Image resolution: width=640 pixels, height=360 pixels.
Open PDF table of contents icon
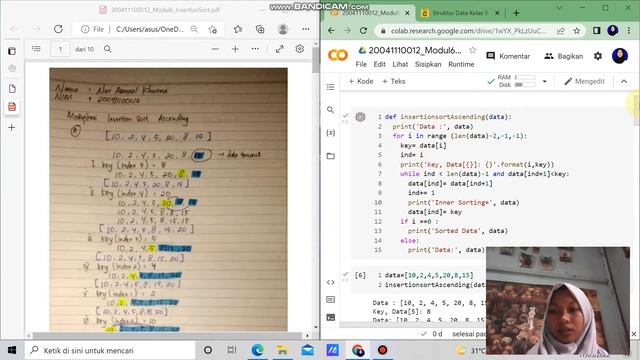(x=36, y=49)
